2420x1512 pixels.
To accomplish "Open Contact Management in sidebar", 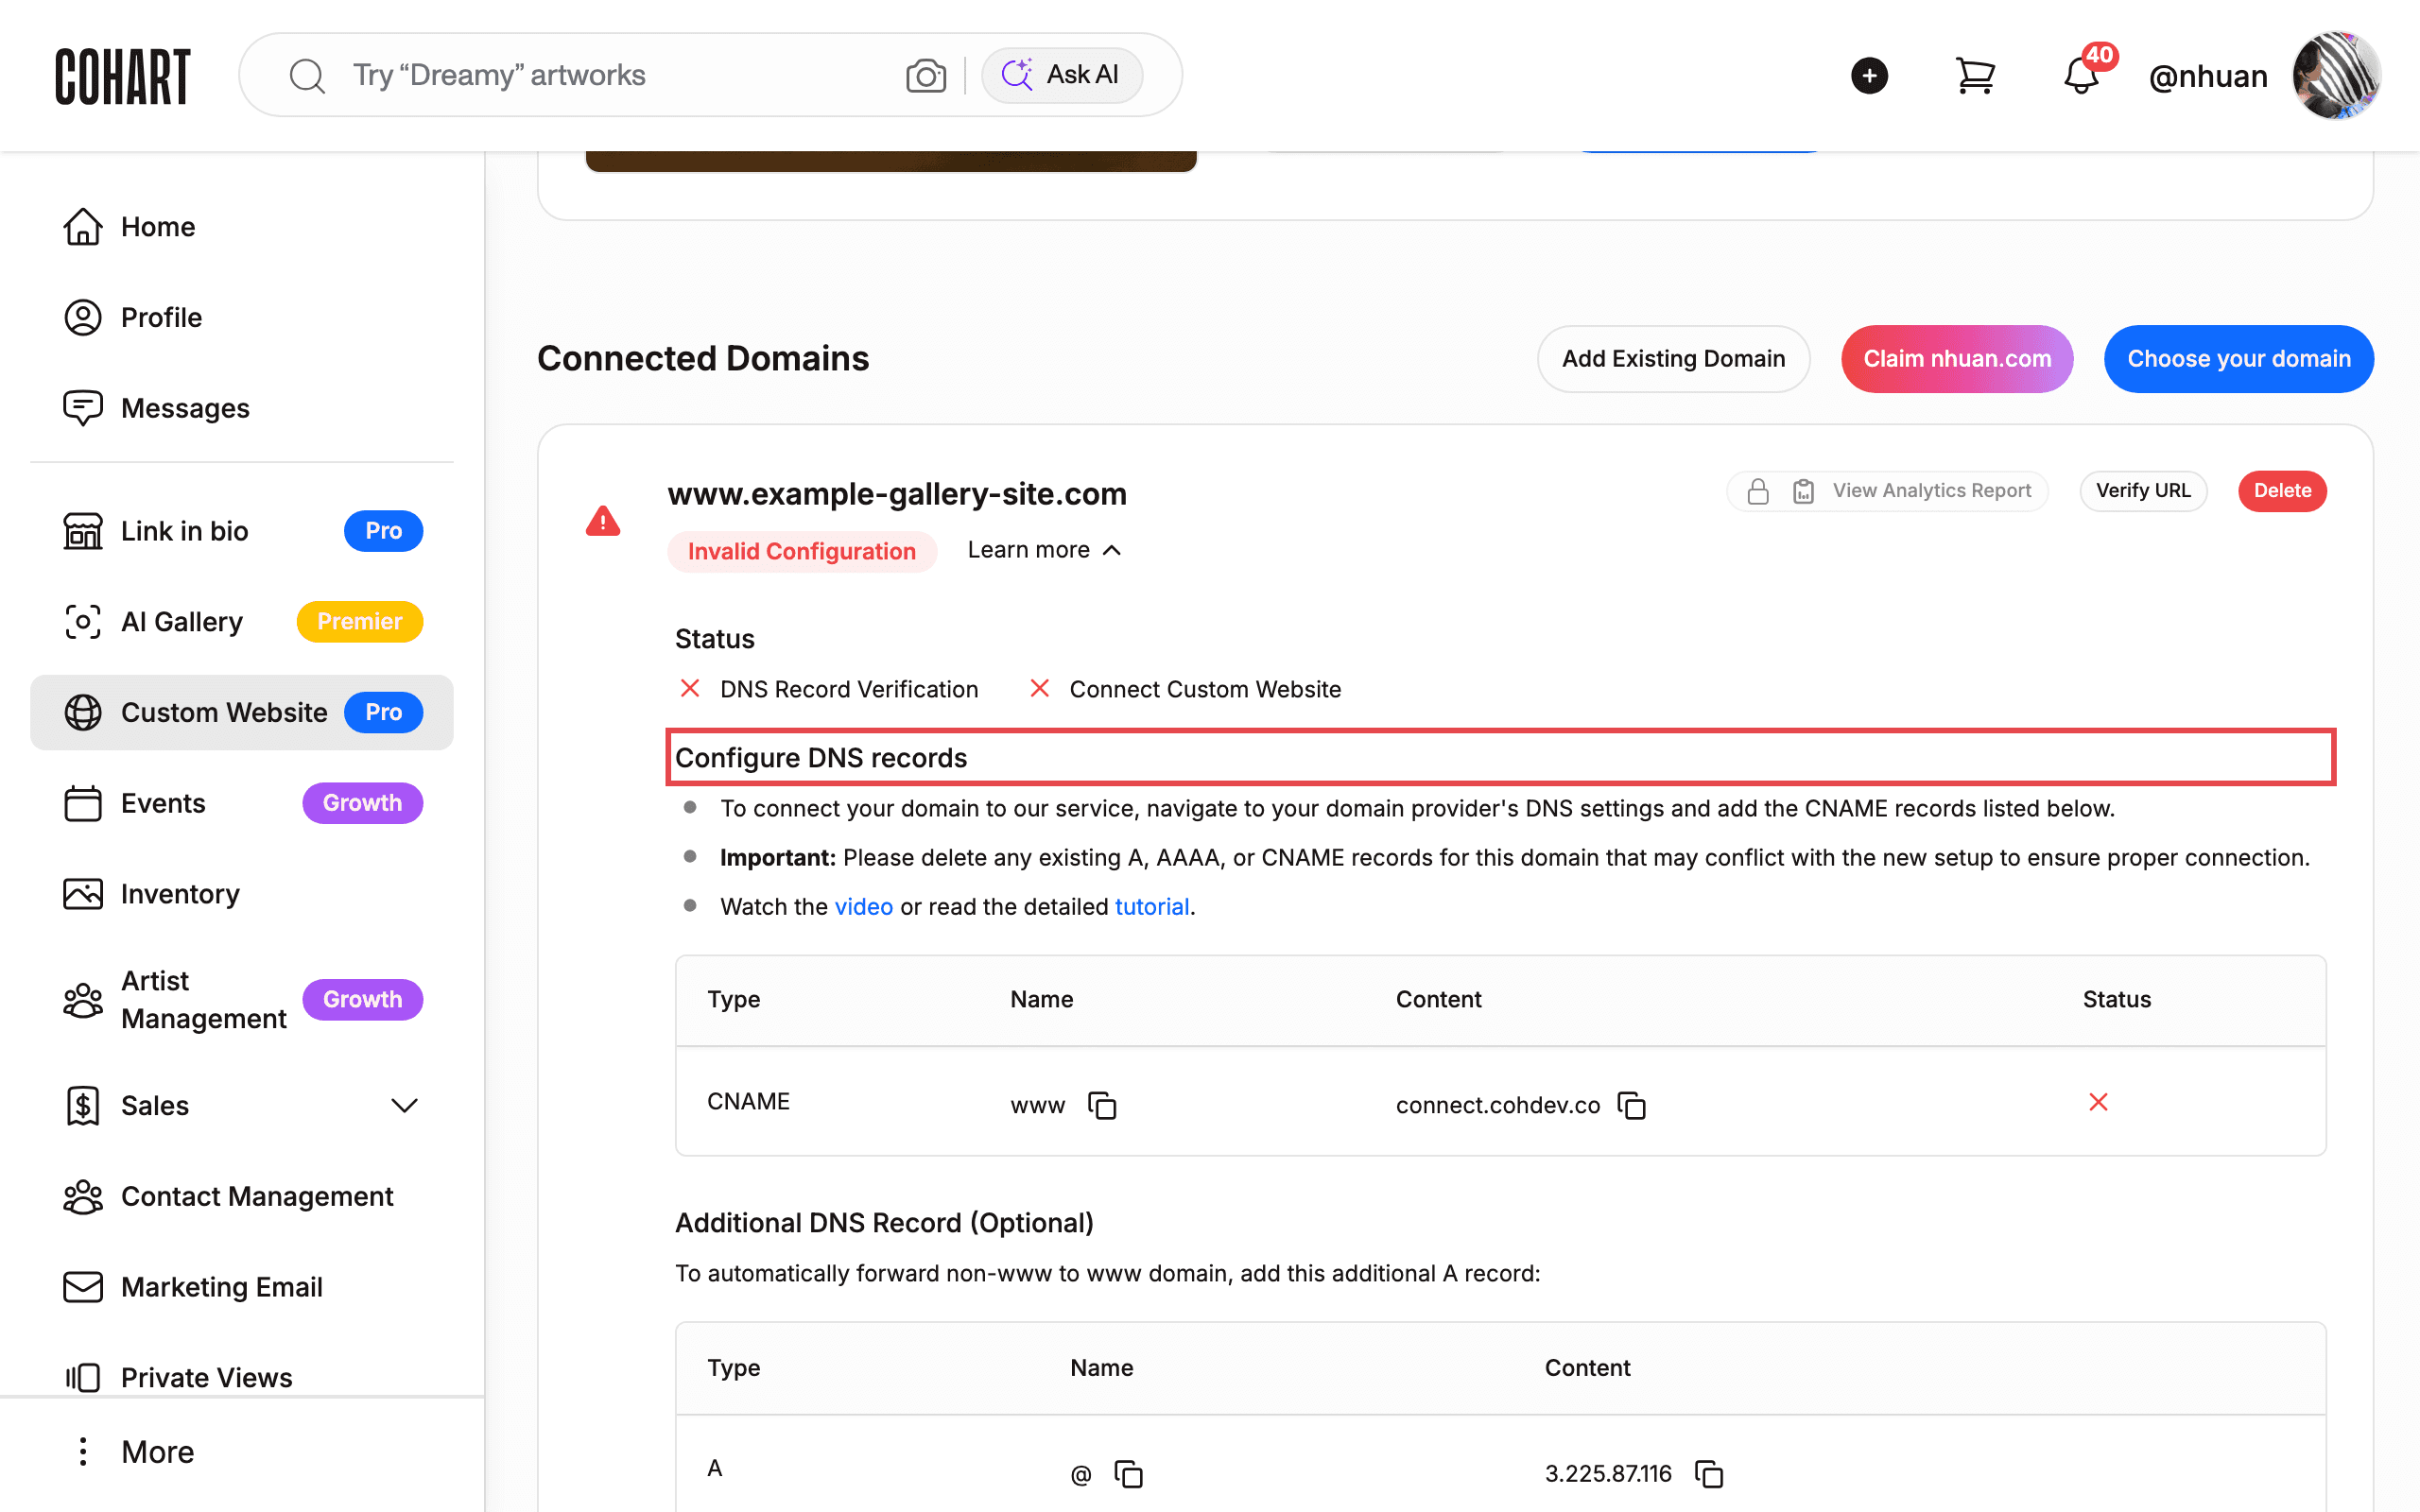I will tap(242, 1197).
